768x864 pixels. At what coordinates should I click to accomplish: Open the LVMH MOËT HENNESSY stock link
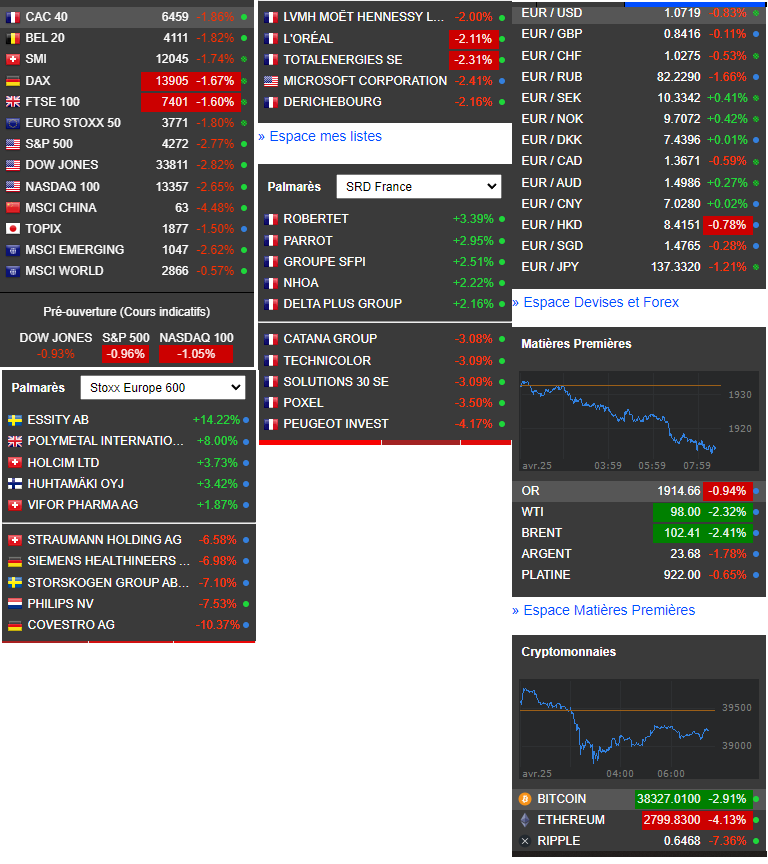pos(364,17)
